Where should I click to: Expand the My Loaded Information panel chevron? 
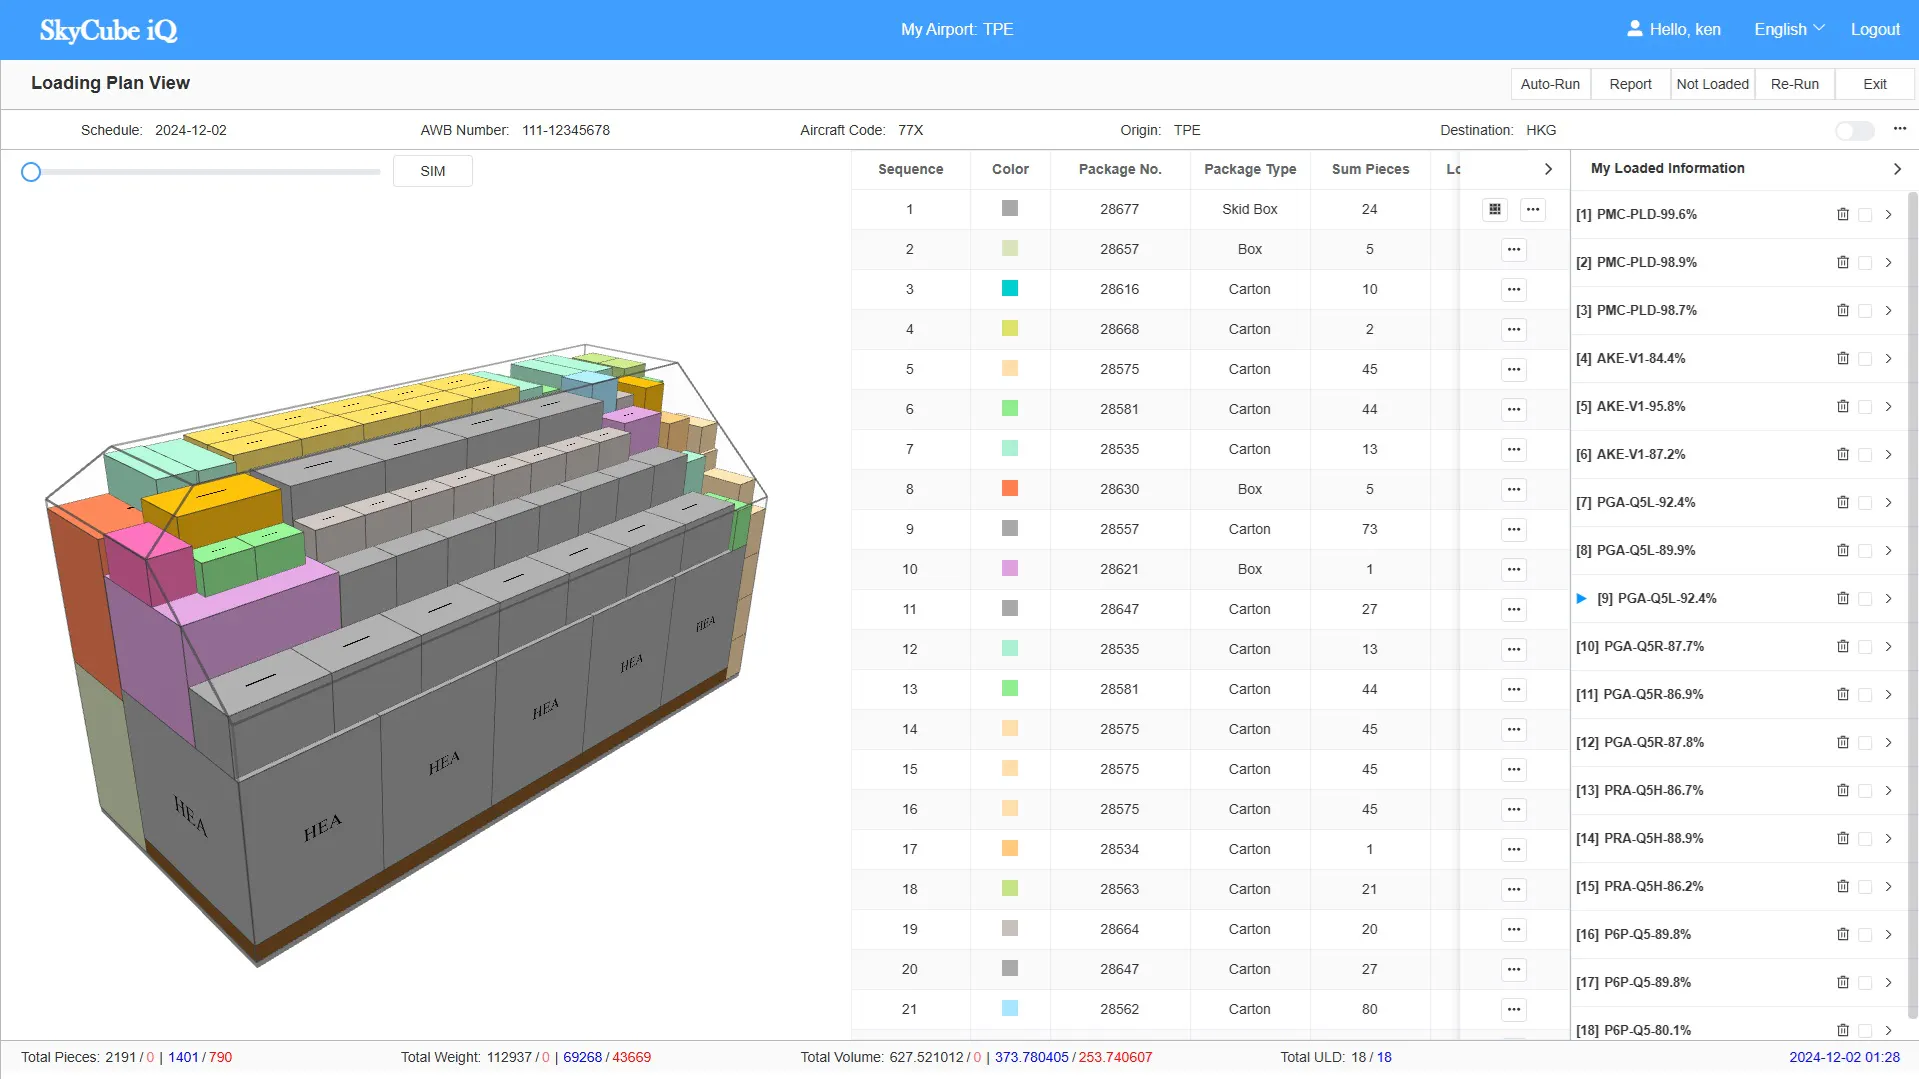click(1897, 169)
